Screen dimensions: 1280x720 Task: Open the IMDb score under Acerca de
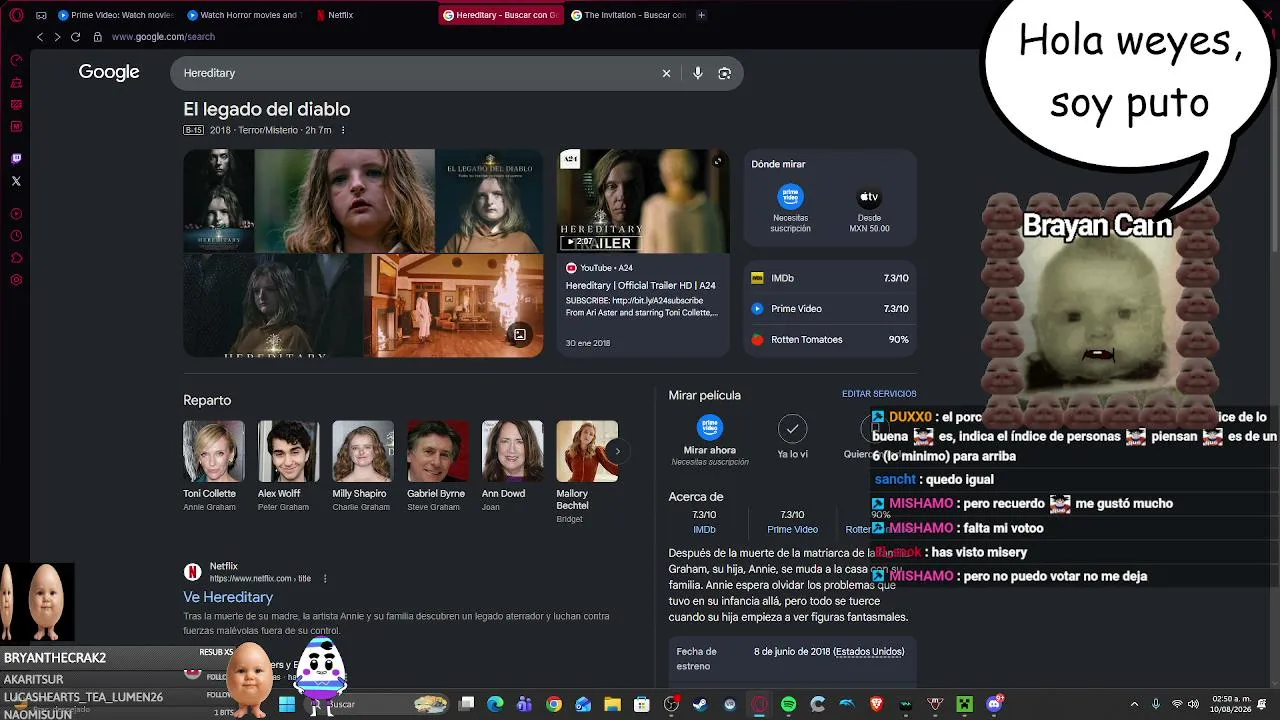(x=704, y=522)
